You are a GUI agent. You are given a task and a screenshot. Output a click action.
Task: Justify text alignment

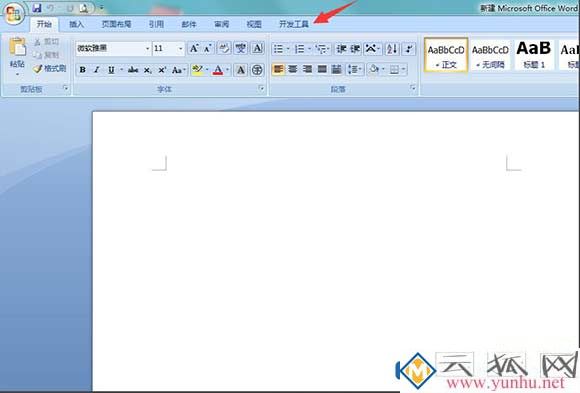tap(322, 69)
